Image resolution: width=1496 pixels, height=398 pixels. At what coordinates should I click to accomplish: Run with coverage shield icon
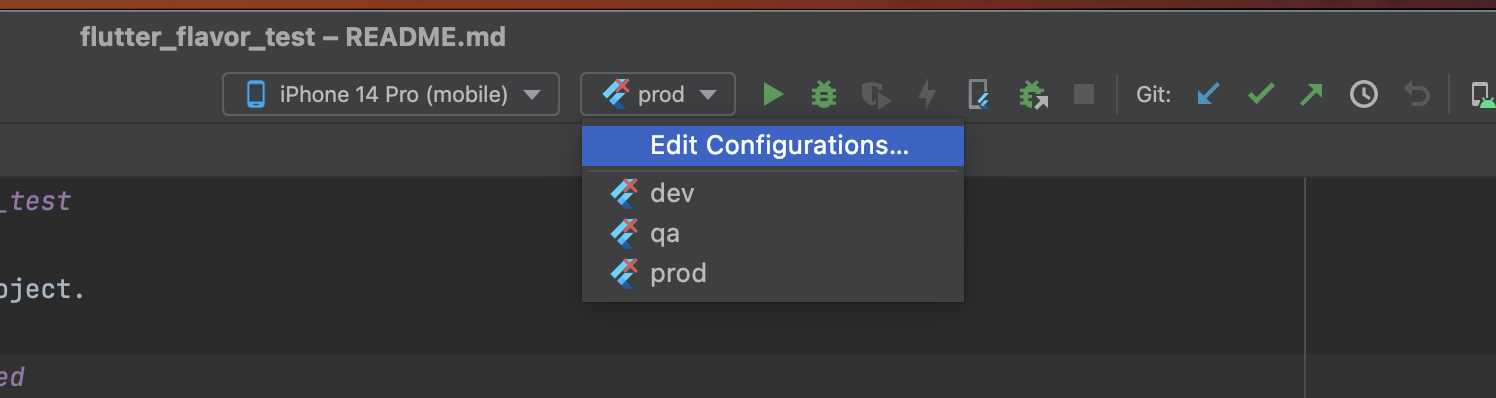tap(876, 95)
